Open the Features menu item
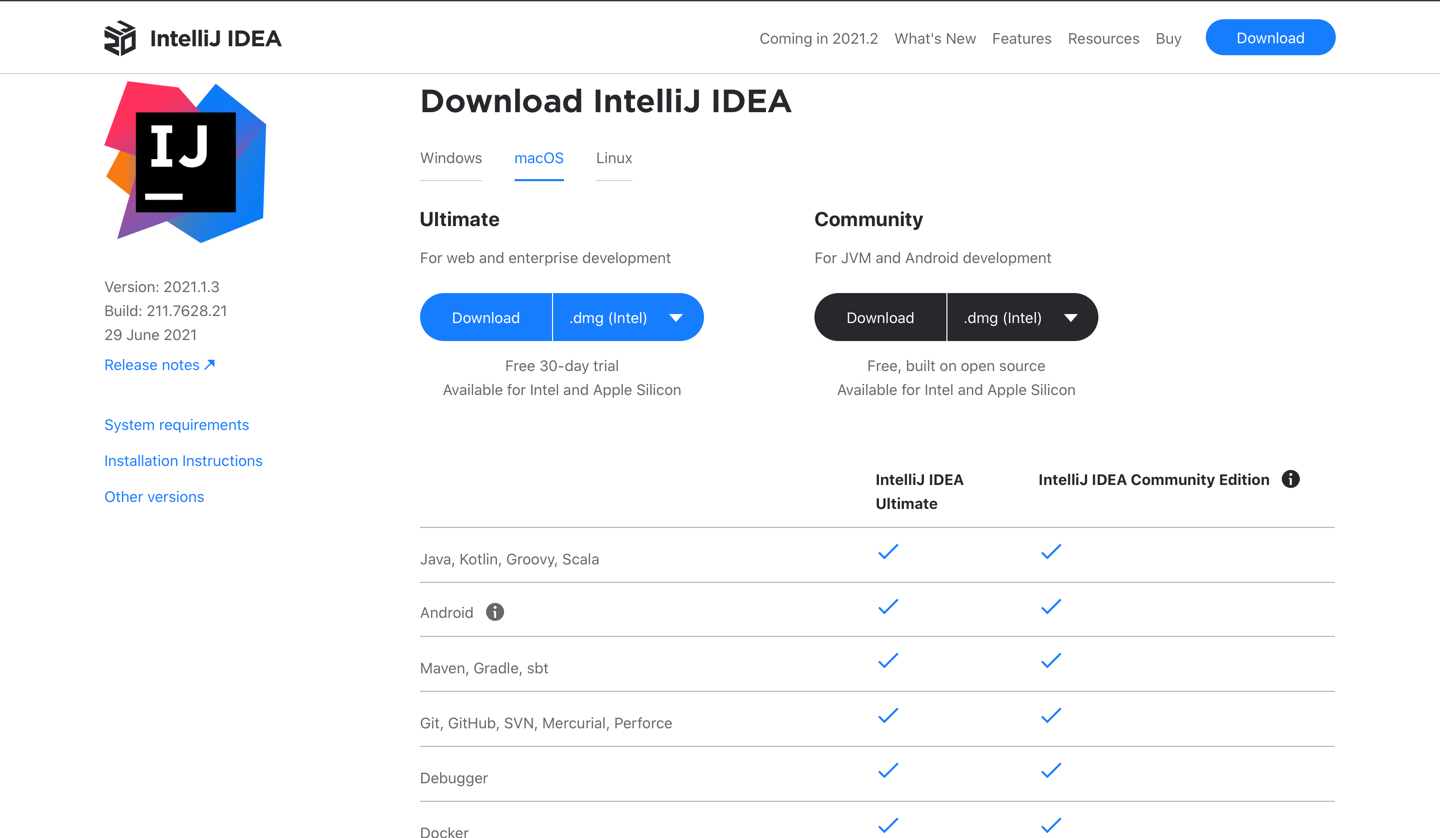This screenshot has width=1440, height=838. coord(1021,38)
